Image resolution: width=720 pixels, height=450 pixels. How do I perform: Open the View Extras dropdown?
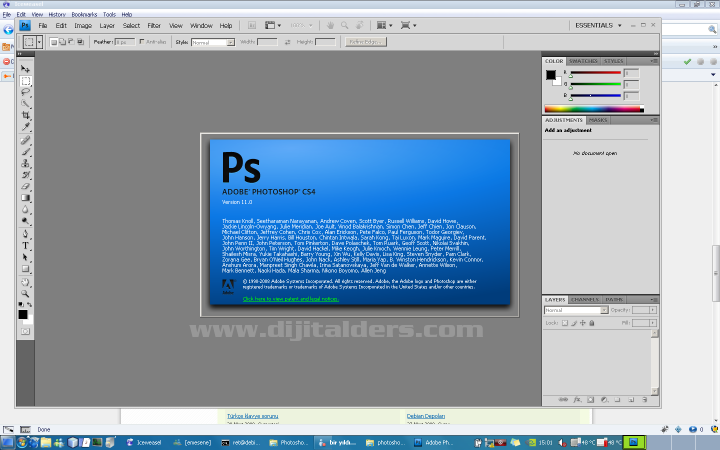click(x=273, y=25)
